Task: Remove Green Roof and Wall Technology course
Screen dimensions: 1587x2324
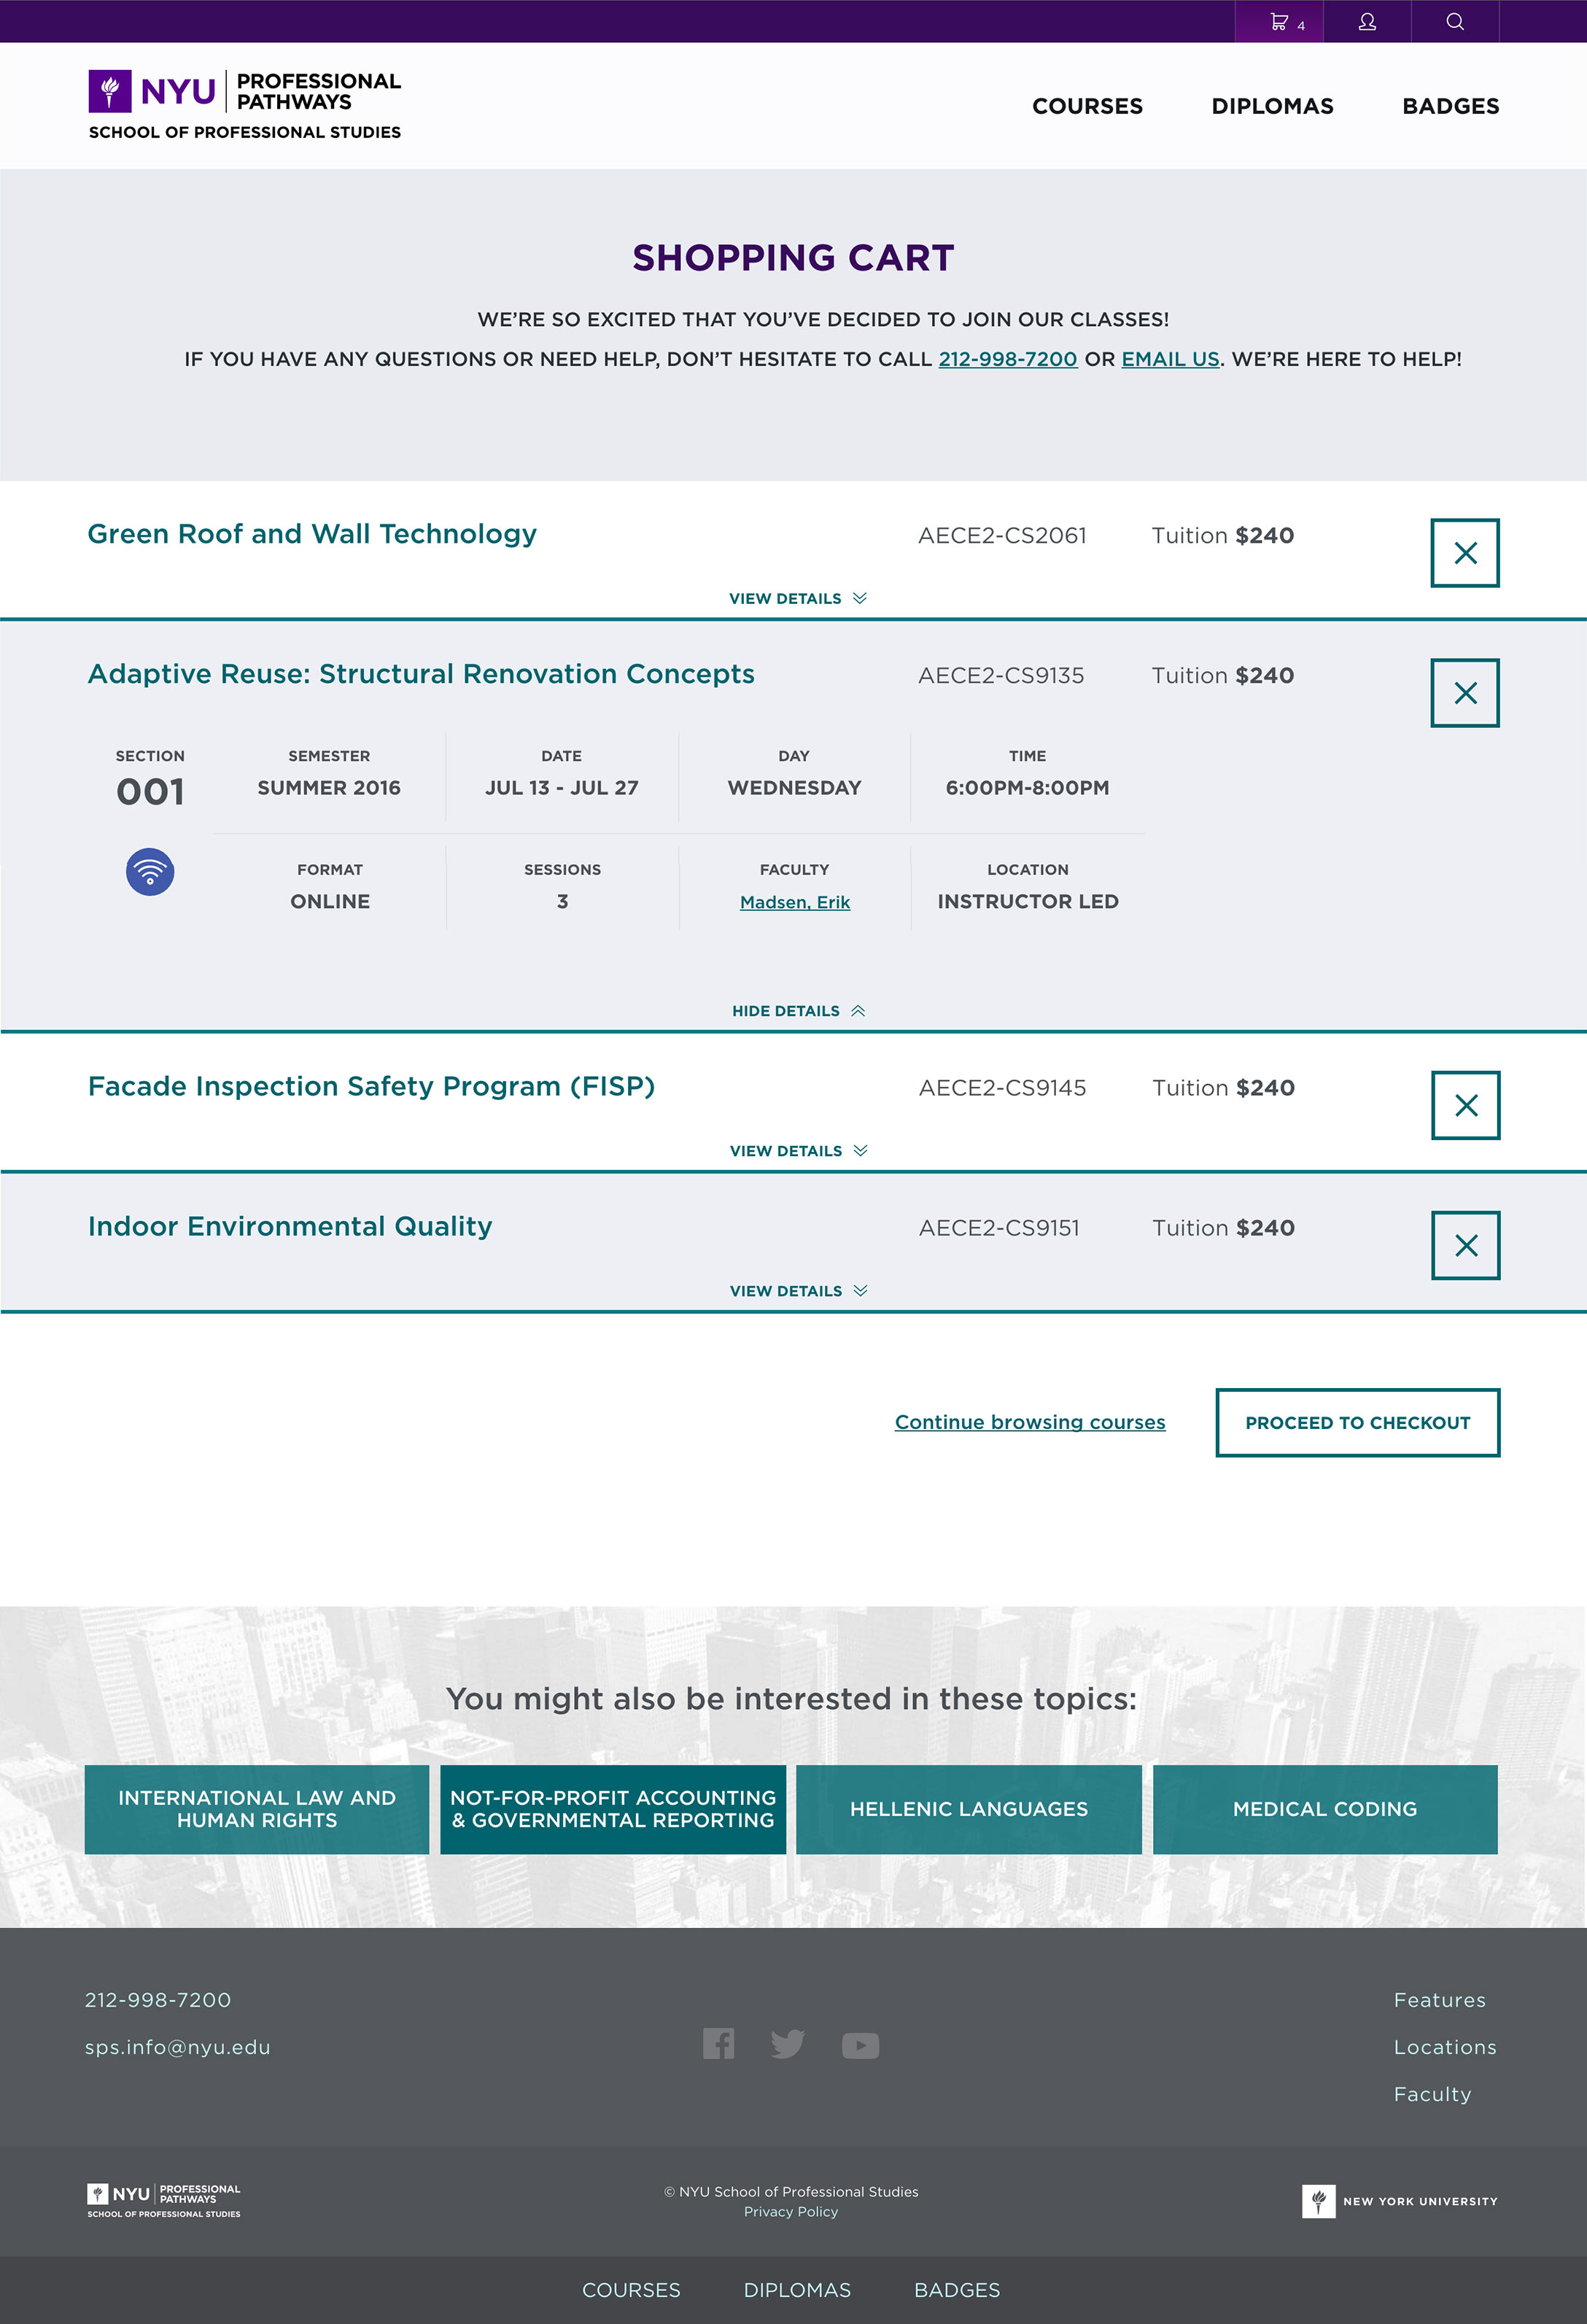Action: coord(1465,553)
